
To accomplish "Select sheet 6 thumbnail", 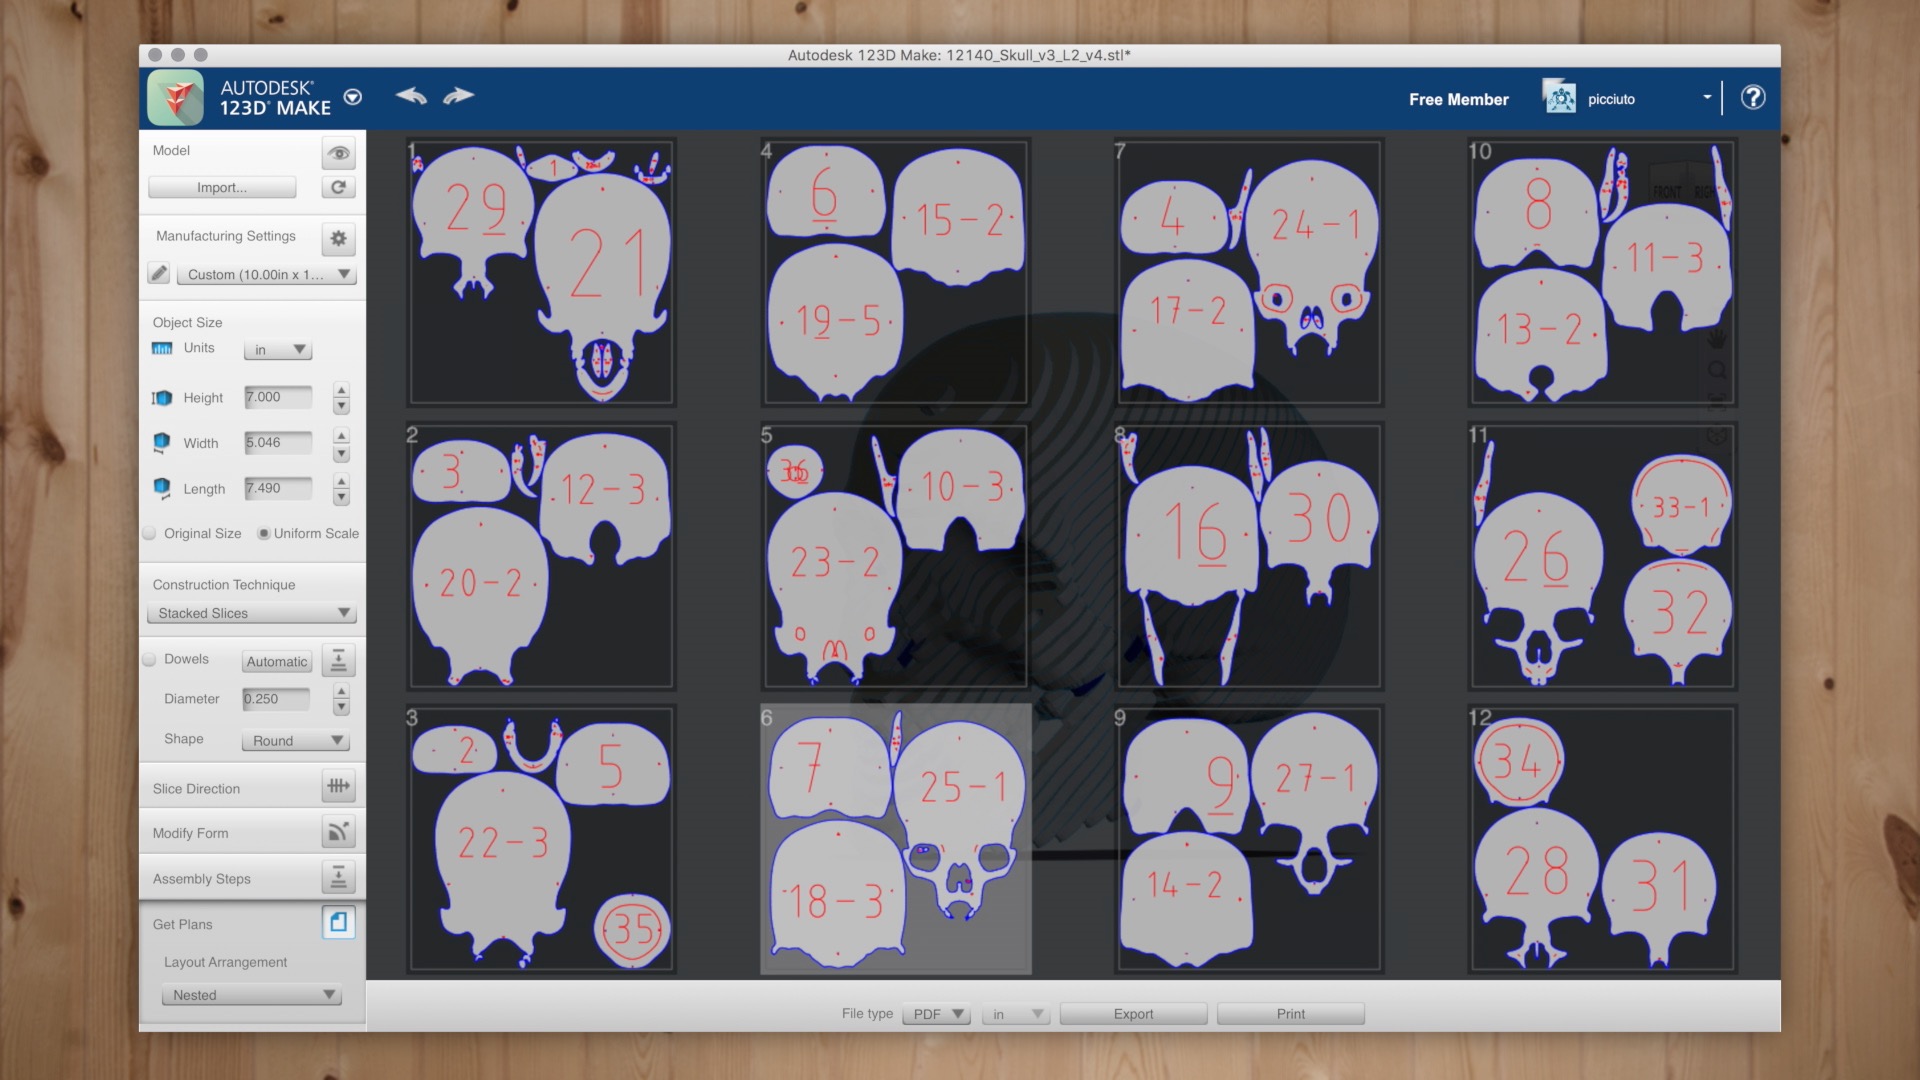I will [x=895, y=840].
